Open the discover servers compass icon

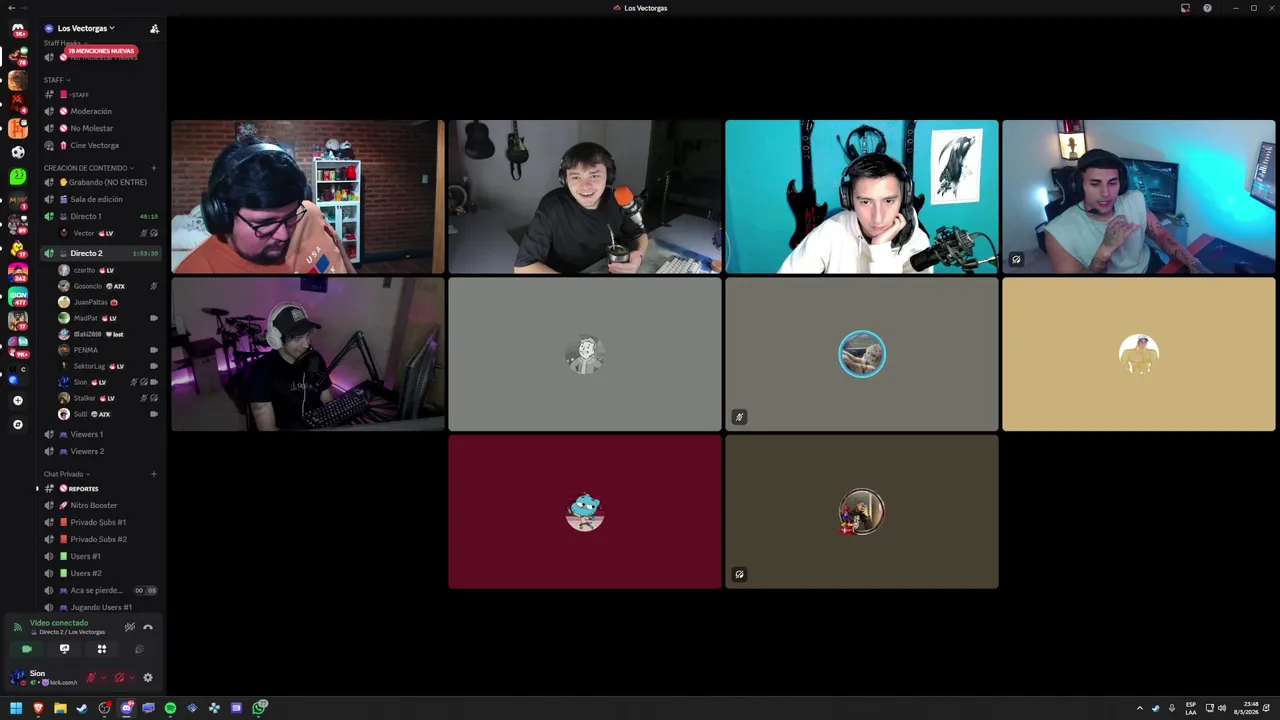tap(18, 424)
